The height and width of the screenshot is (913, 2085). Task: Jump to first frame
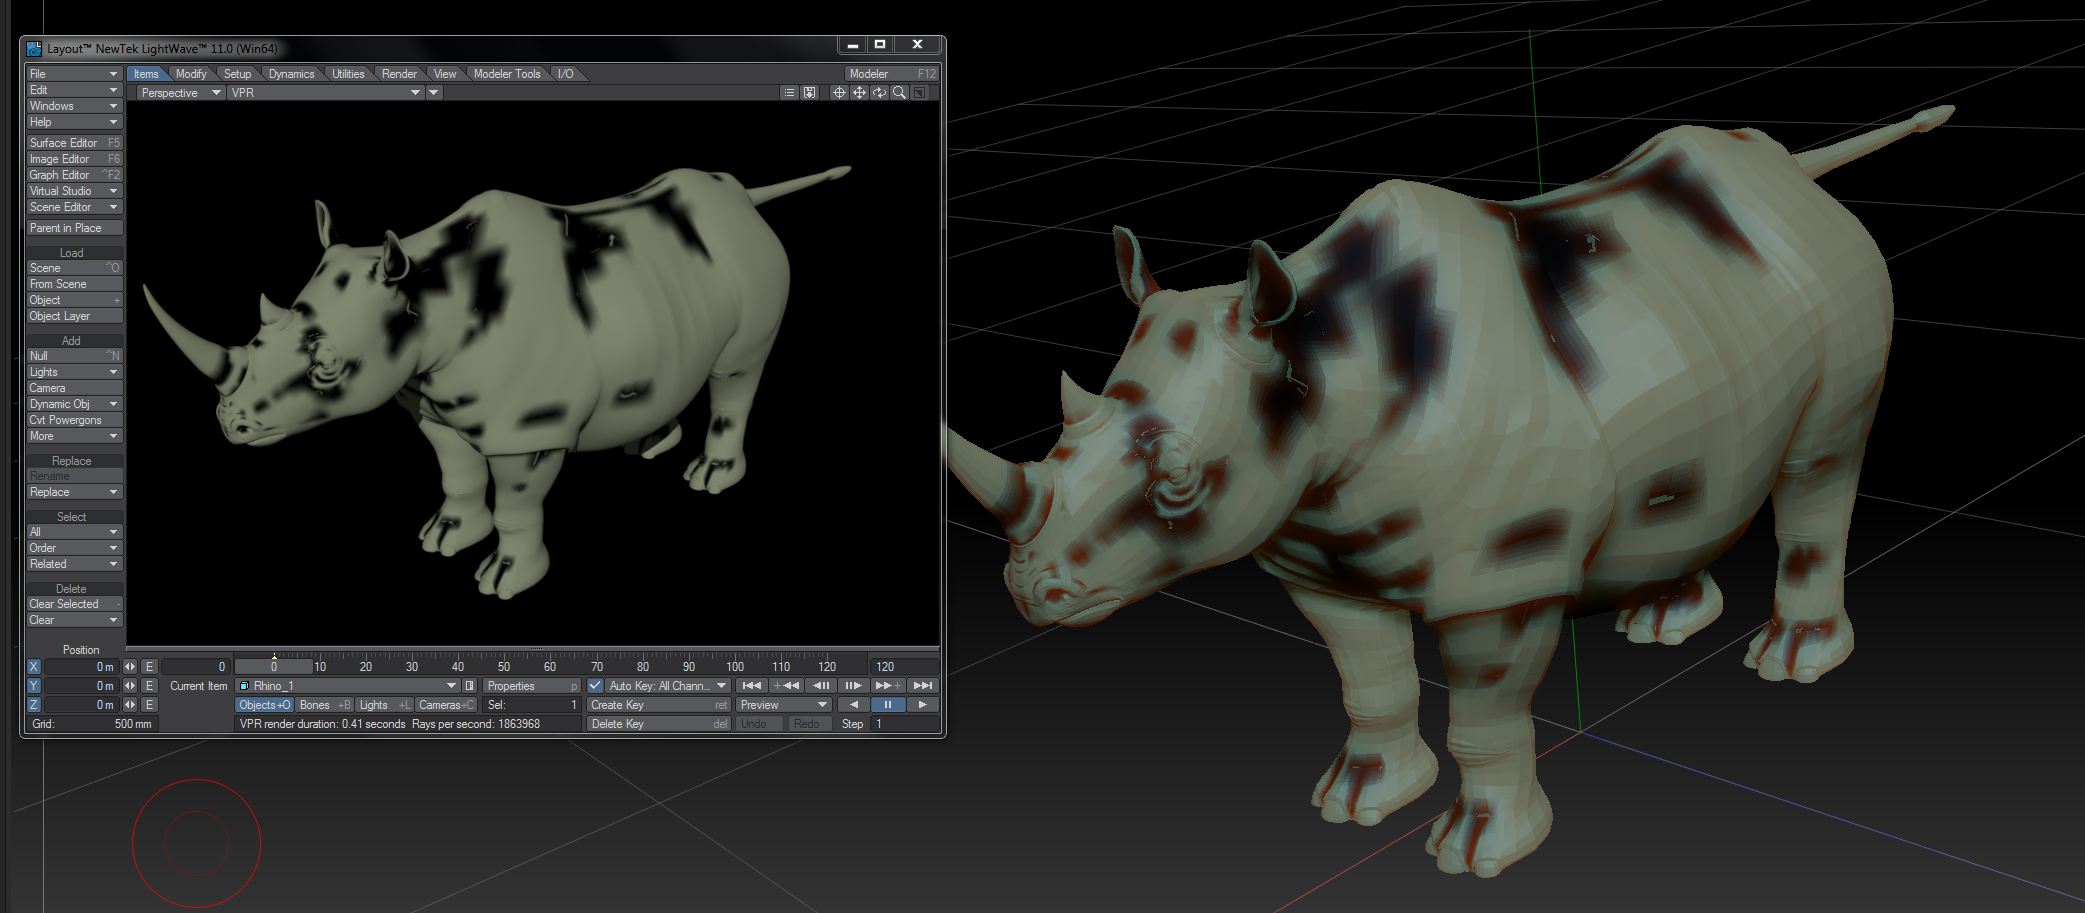click(752, 686)
